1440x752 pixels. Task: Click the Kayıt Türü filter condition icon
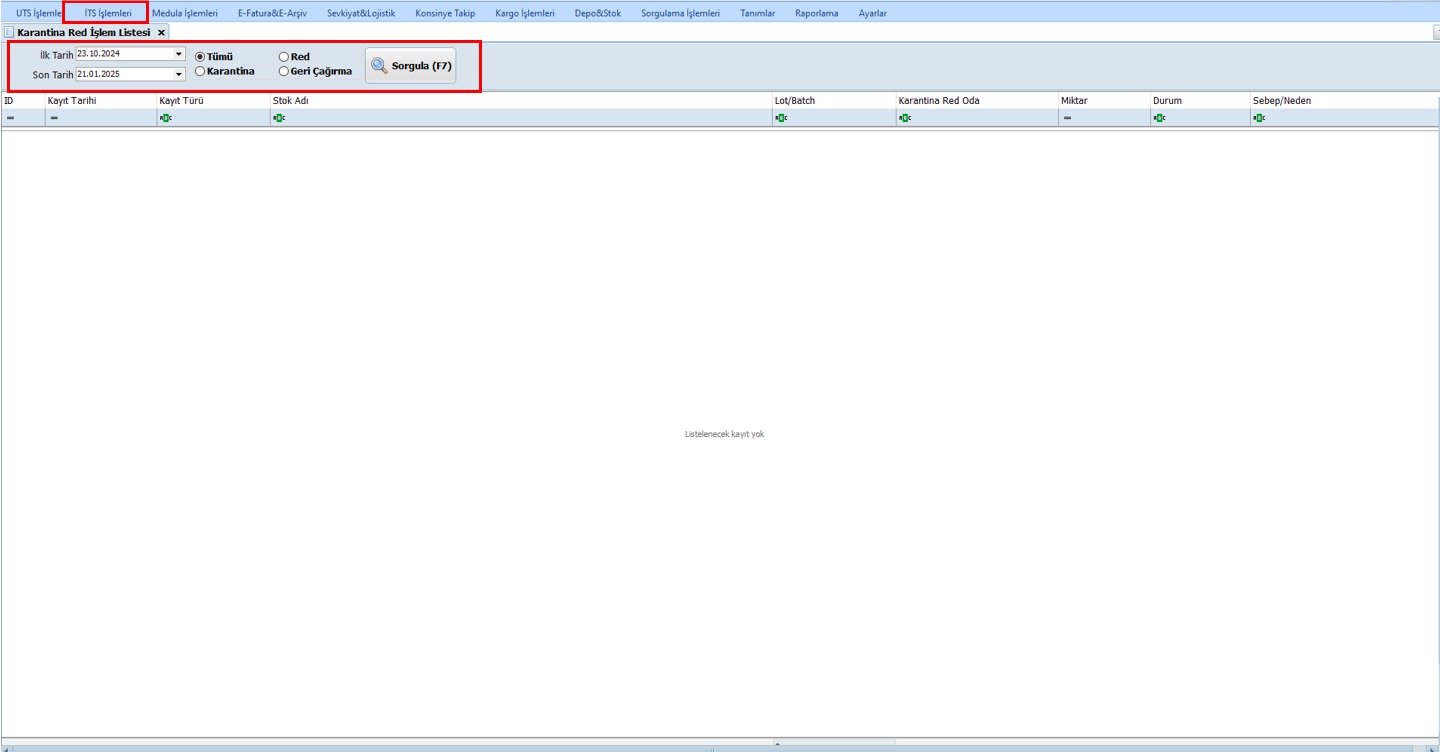[165, 118]
